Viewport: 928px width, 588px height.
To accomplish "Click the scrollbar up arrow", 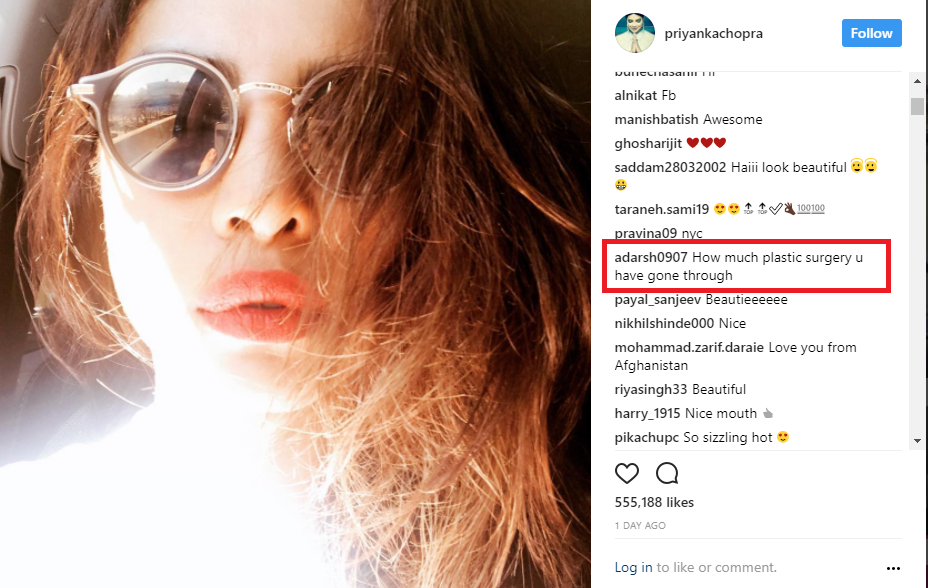I will click(x=917, y=81).
